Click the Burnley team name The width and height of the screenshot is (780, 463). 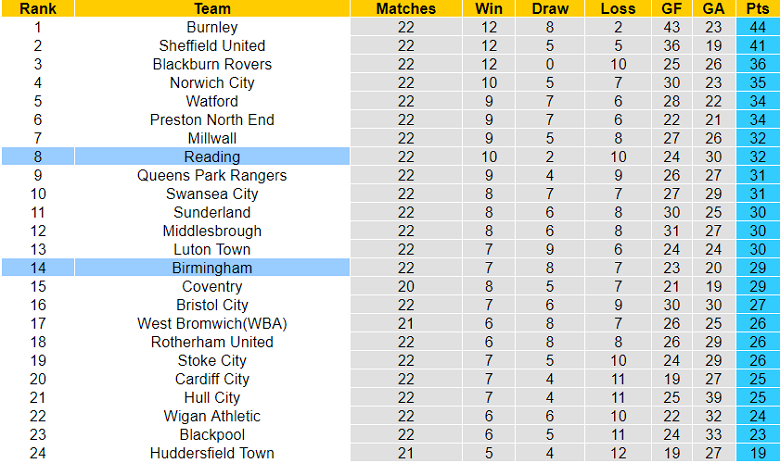point(212,27)
